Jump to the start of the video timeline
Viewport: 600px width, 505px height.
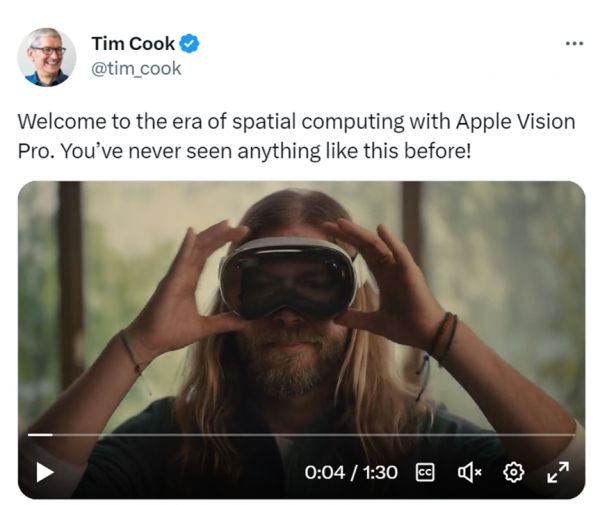pyautogui.click(x=28, y=435)
